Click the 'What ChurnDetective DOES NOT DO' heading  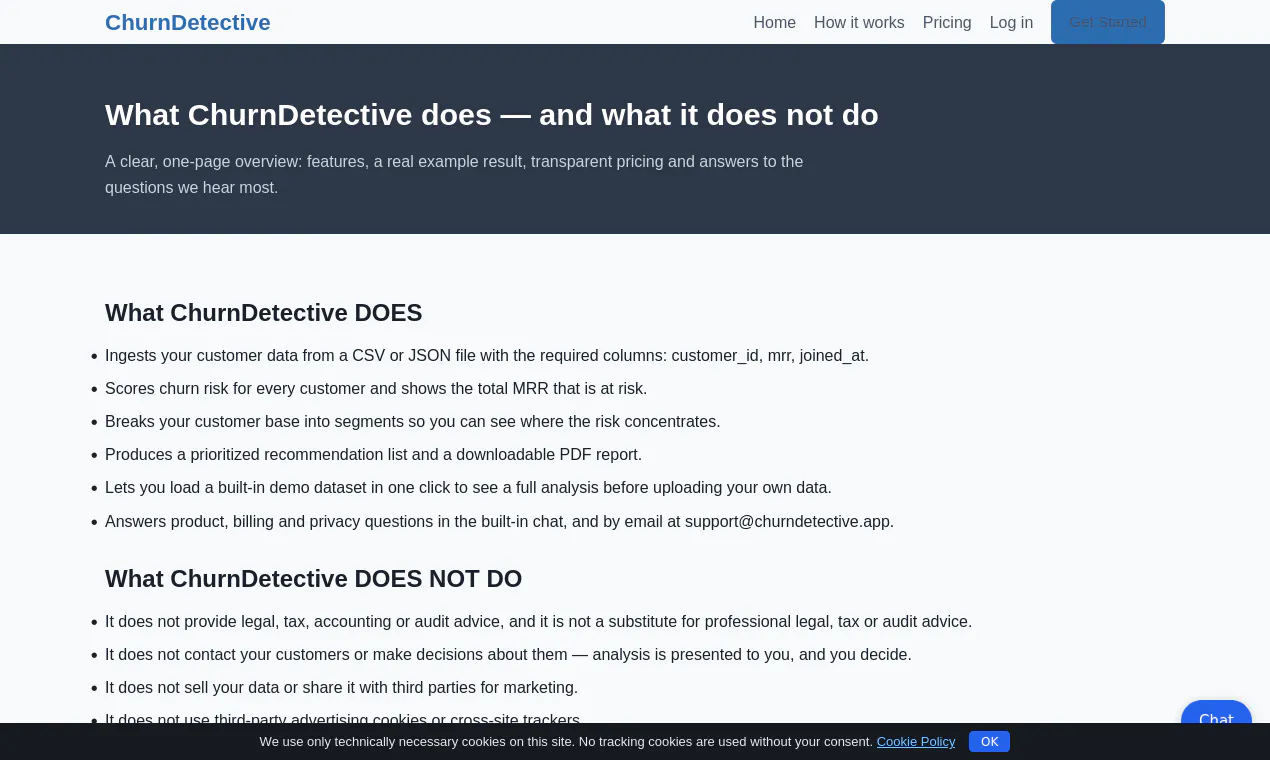pyautogui.click(x=314, y=579)
